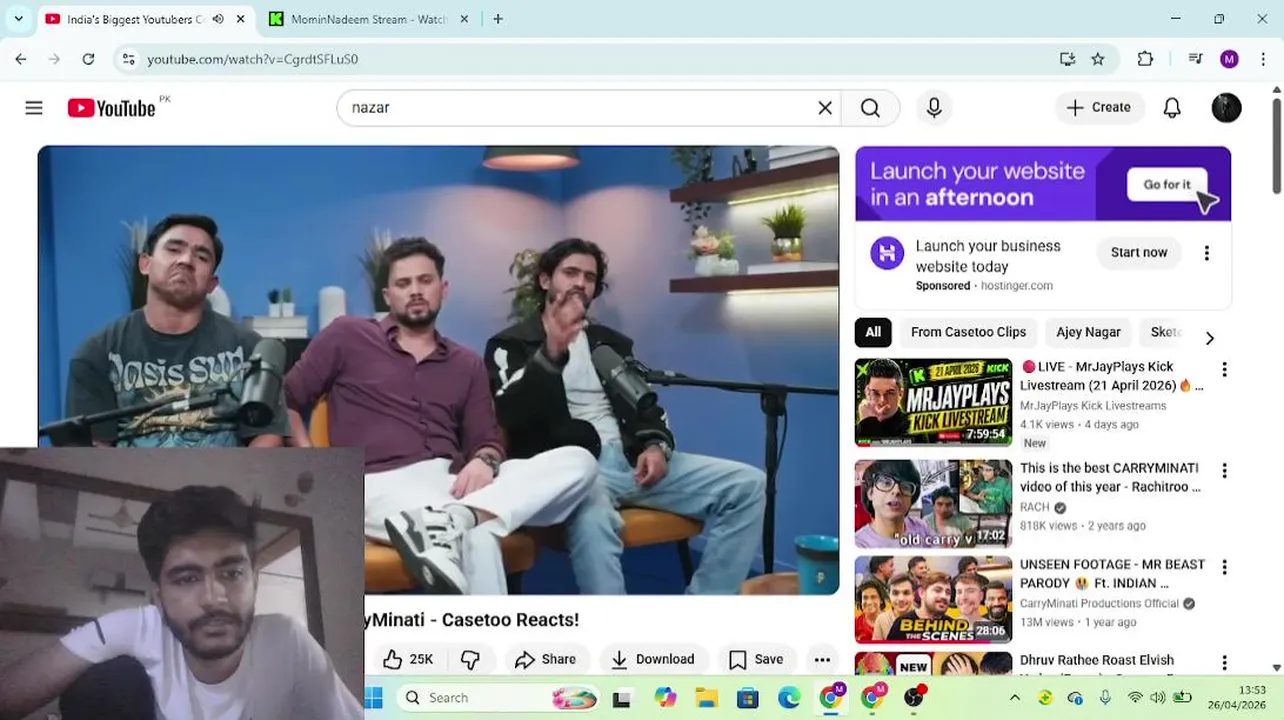Click Go for it ad banner button
1284x720 pixels.
click(x=1167, y=184)
